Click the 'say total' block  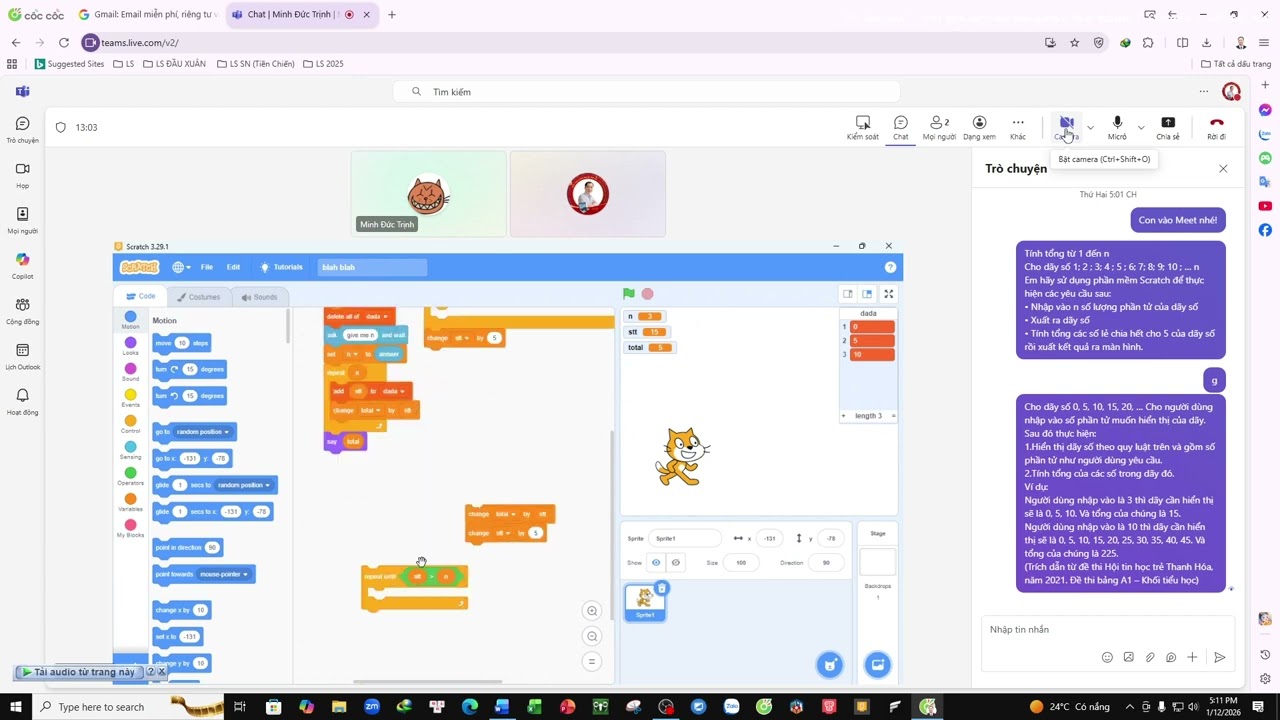[346, 441]
